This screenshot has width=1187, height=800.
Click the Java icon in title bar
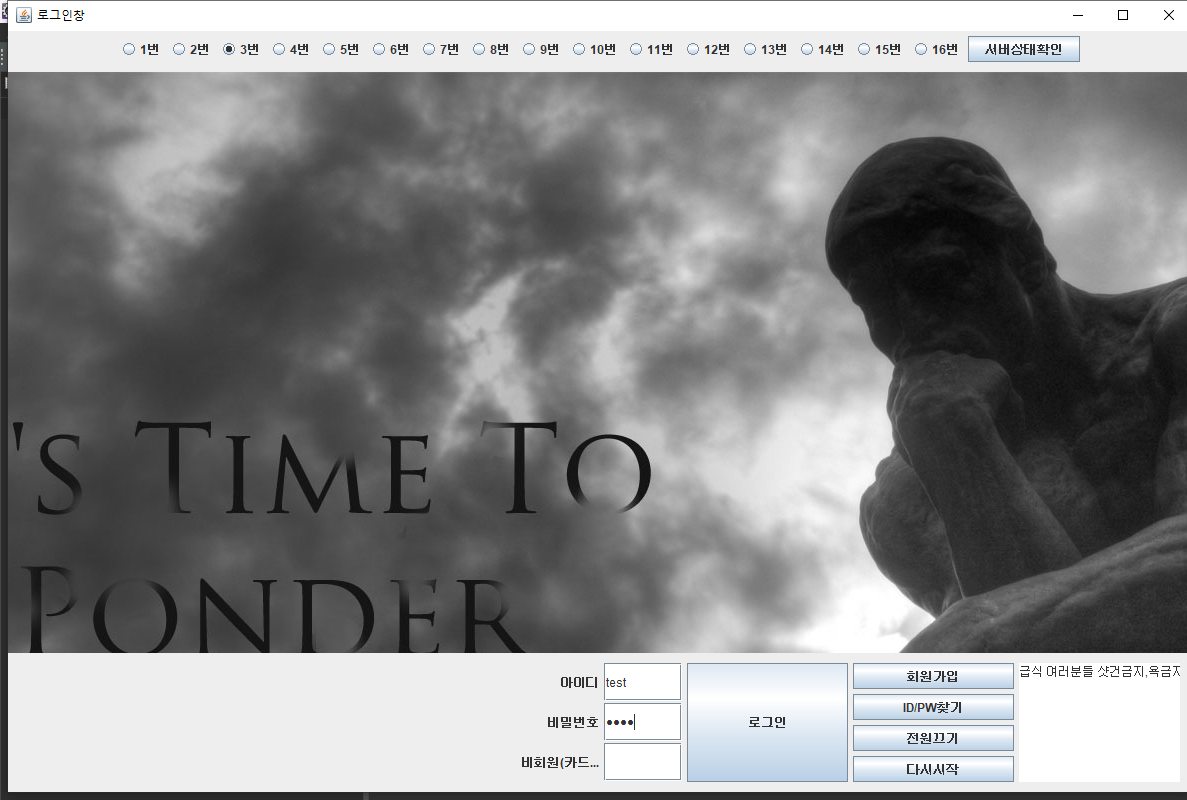coord(23,15)
